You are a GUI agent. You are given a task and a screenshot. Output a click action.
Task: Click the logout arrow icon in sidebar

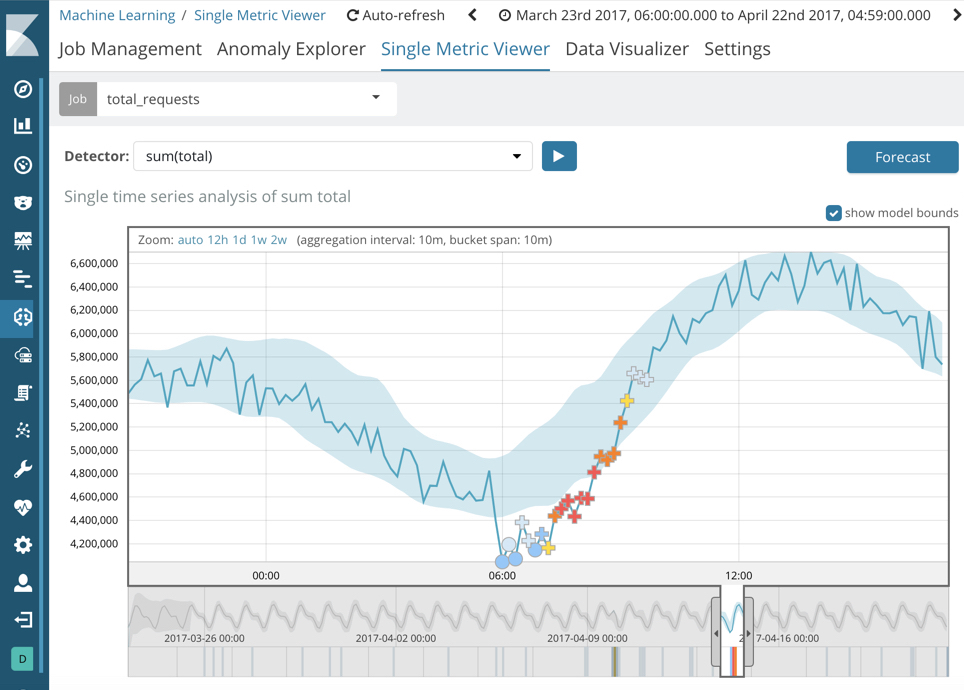click(x=22, y=620)
